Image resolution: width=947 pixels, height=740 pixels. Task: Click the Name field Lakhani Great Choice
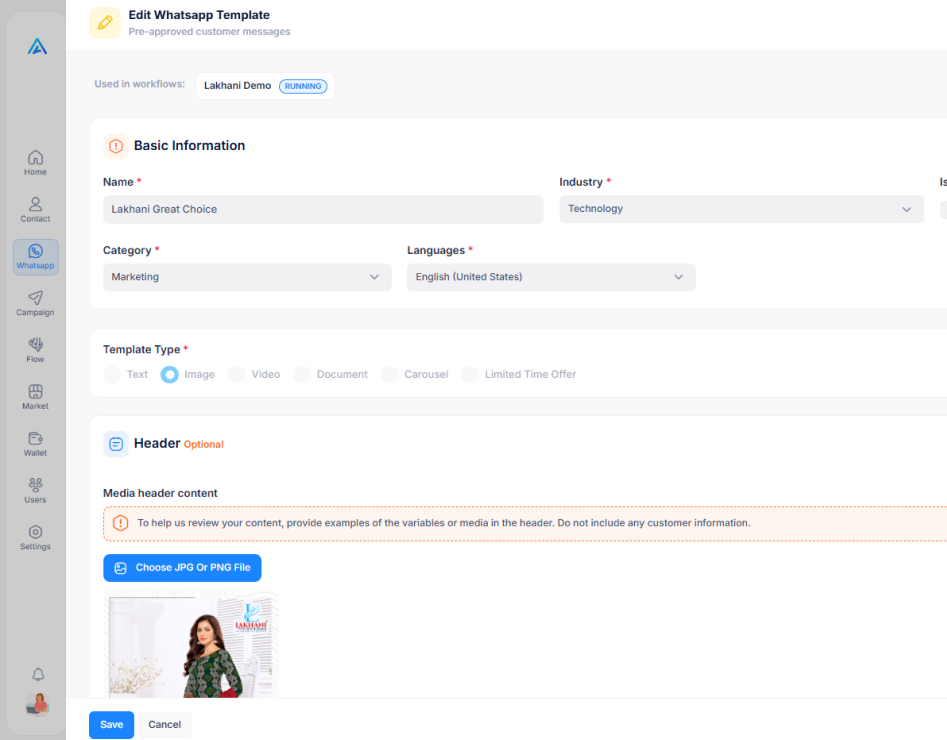pyautogui.click(x=323, y=209)
